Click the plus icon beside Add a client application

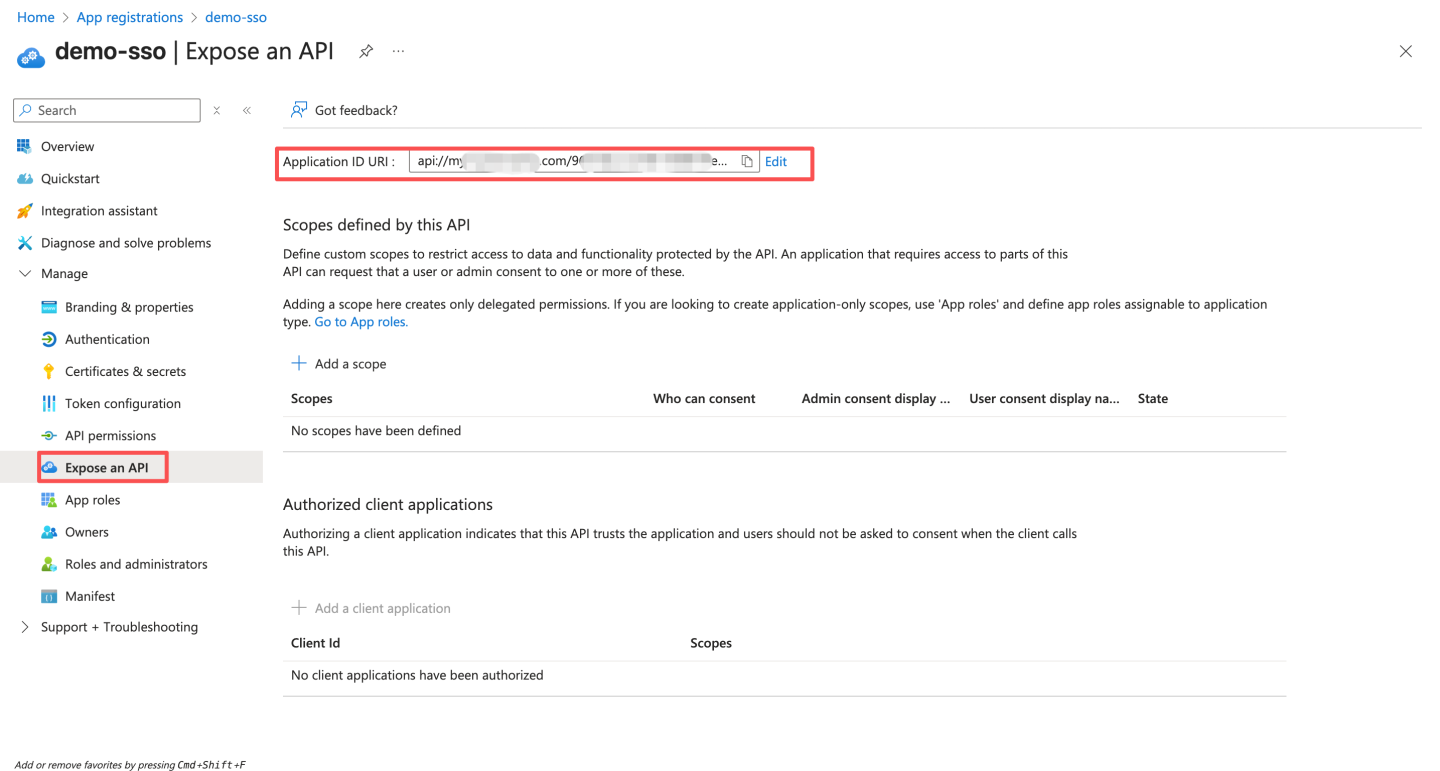(x=299, y=607)
